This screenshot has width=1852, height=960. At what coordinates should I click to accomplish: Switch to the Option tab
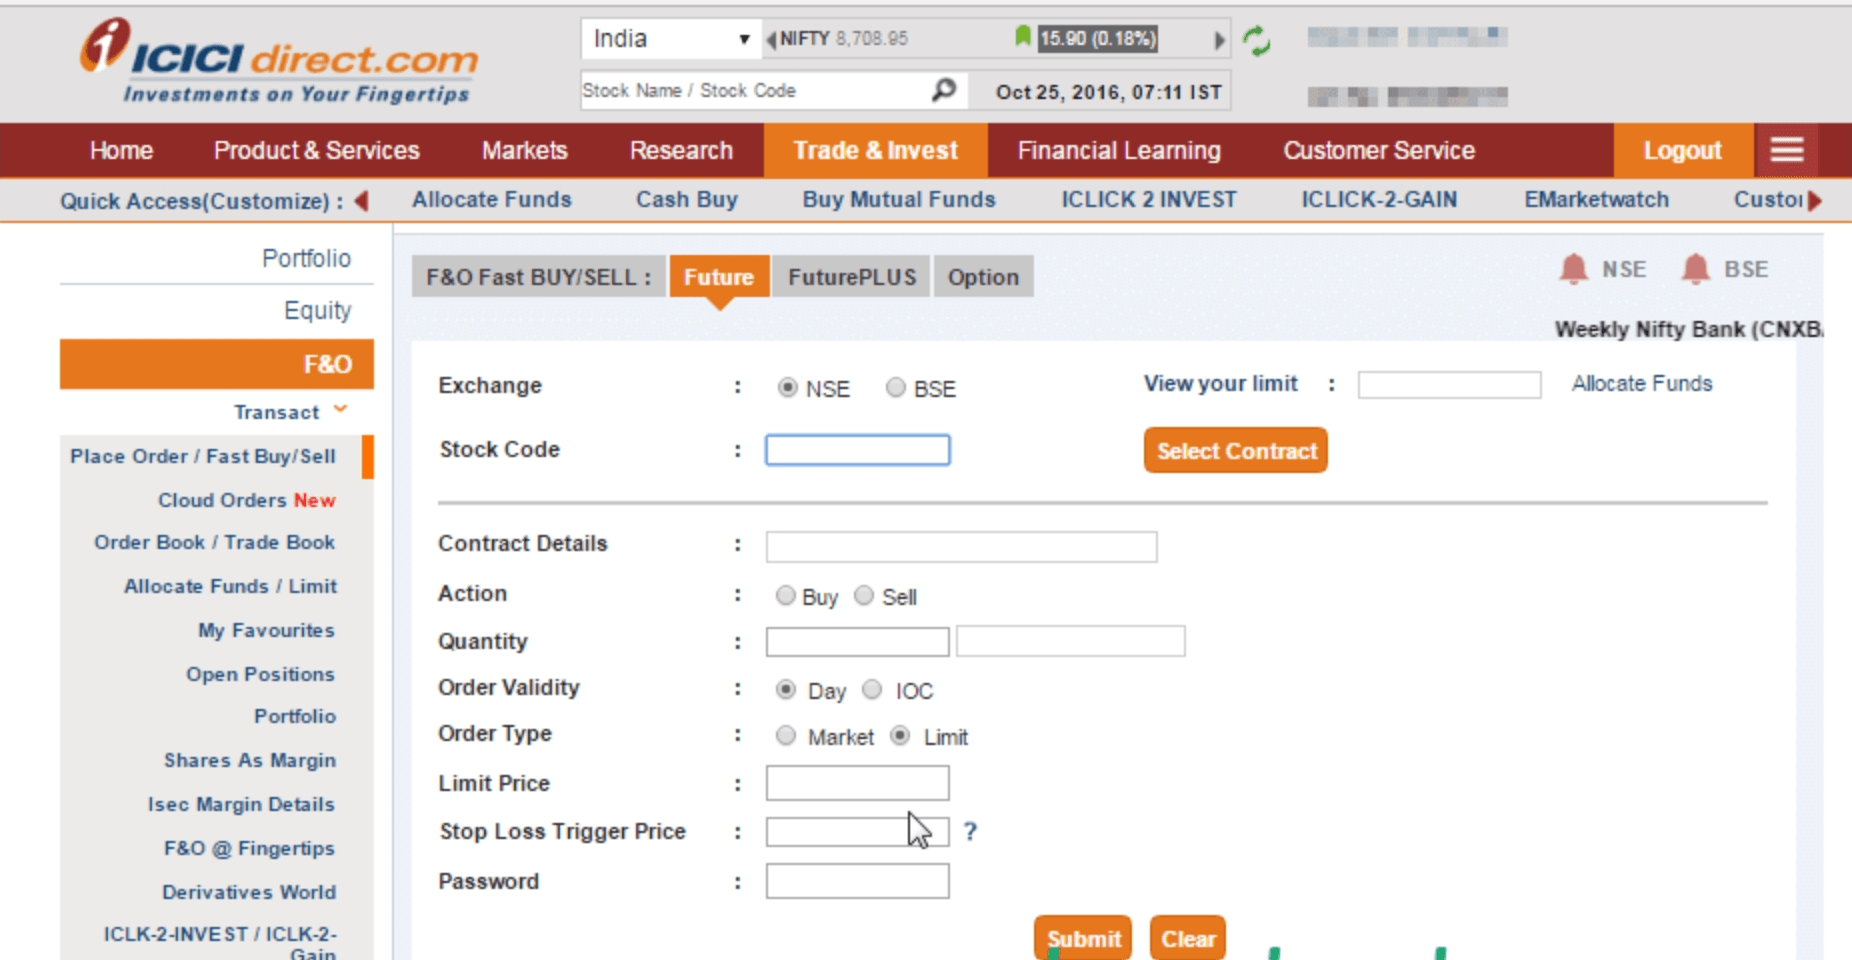point(983,277)
